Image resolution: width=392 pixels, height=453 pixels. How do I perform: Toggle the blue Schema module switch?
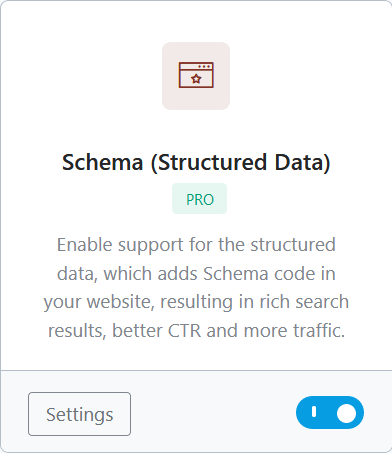pyautogui.click(x=330, y=412)
